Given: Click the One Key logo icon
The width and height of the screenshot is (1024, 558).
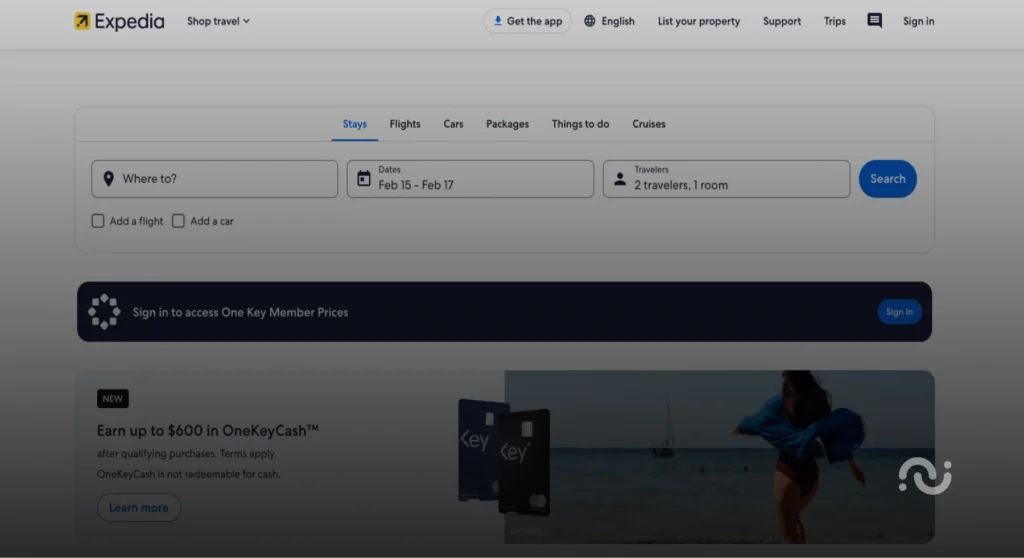Looking at the screenshot, I should (x=104, y=312).
